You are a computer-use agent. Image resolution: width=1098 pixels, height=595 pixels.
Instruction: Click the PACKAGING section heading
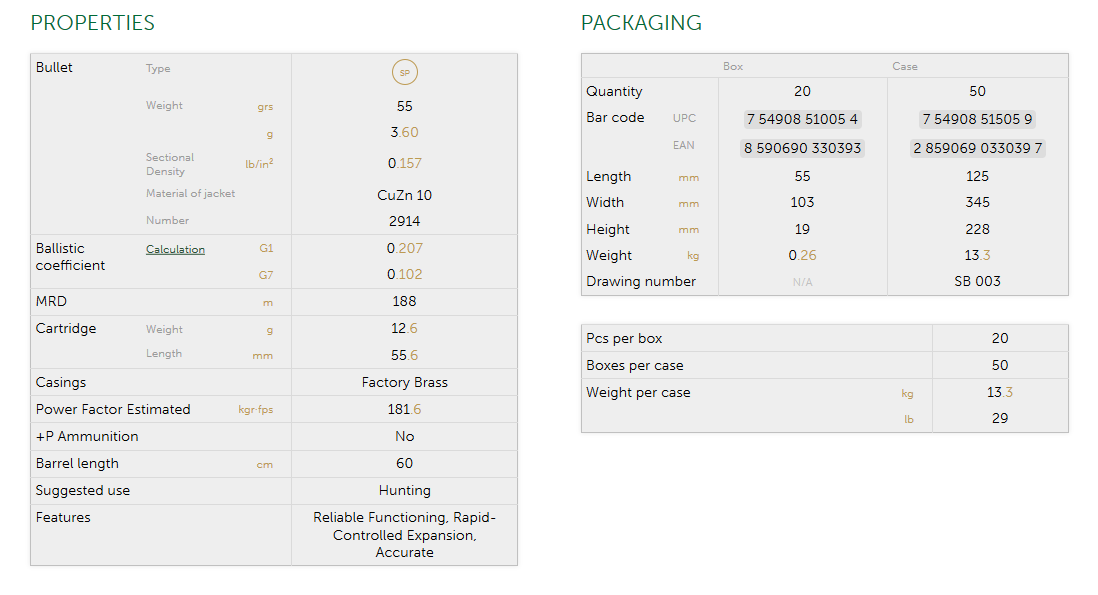pyautogui.click(x=641, y=23)
